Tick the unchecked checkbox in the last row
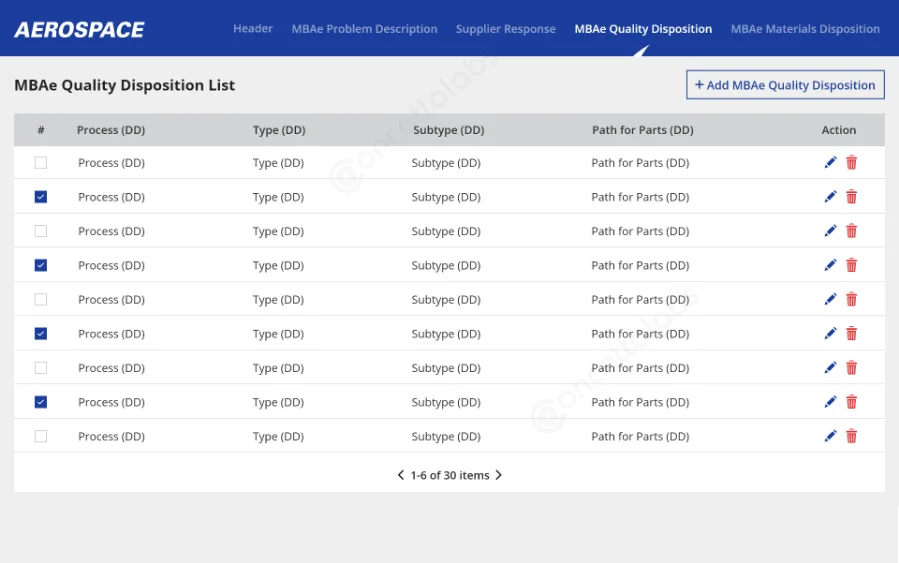This screenshot has width=899, height=563. (x=41, y=436)
